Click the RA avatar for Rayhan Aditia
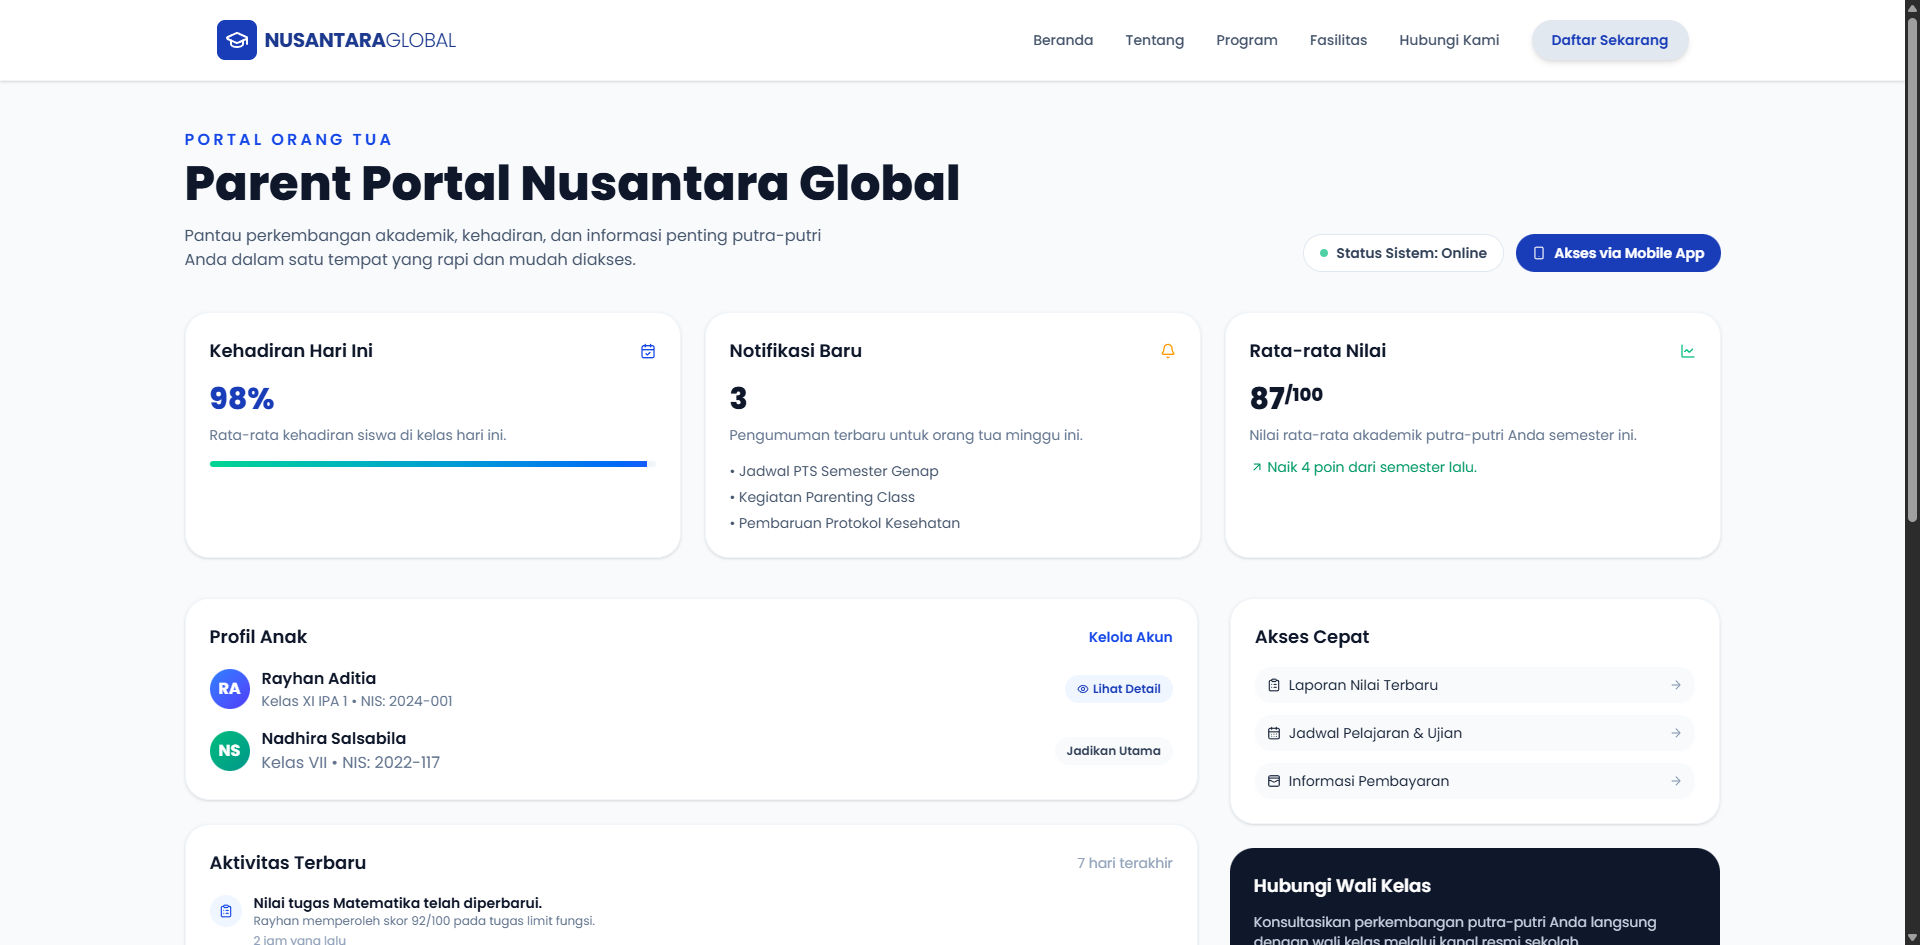 pos(230,689)
